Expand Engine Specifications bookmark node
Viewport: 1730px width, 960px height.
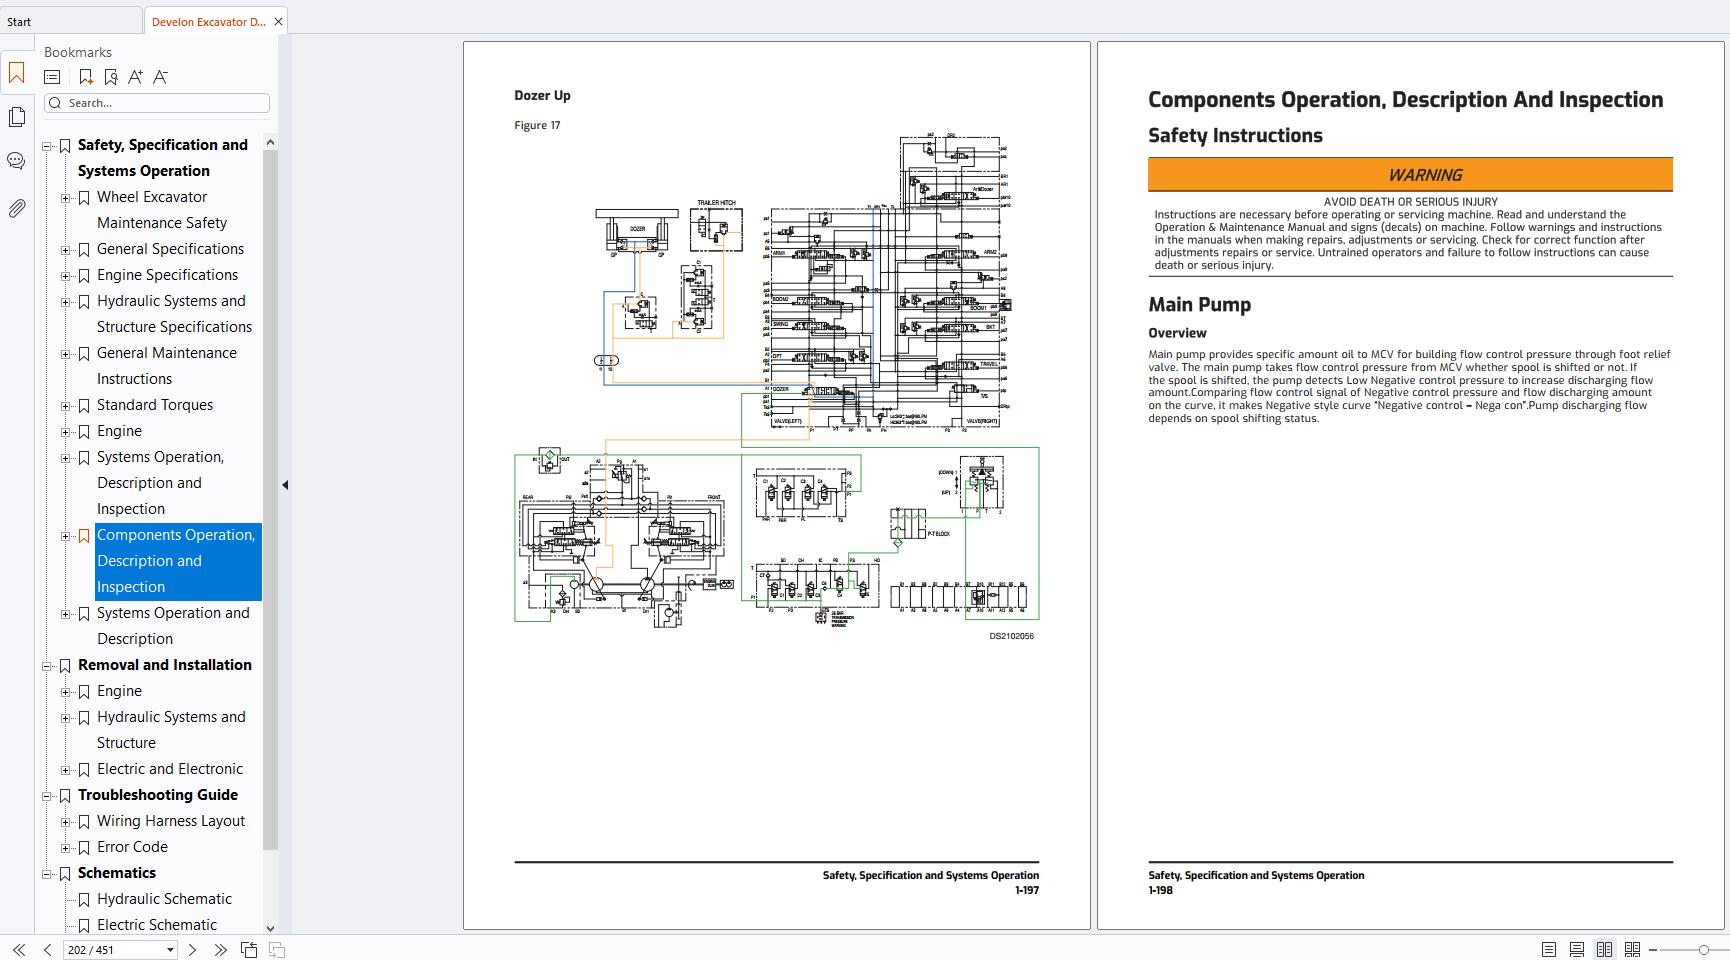[x=66, y=276]
